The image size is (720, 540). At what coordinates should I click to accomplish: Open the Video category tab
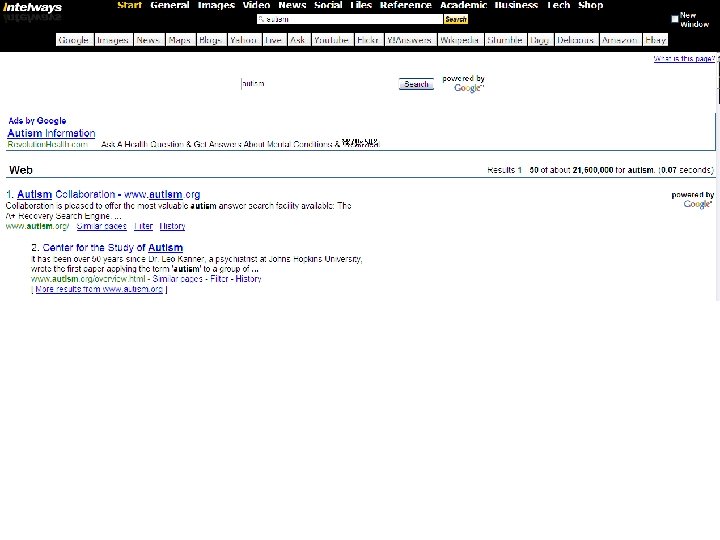pos(256,5)
